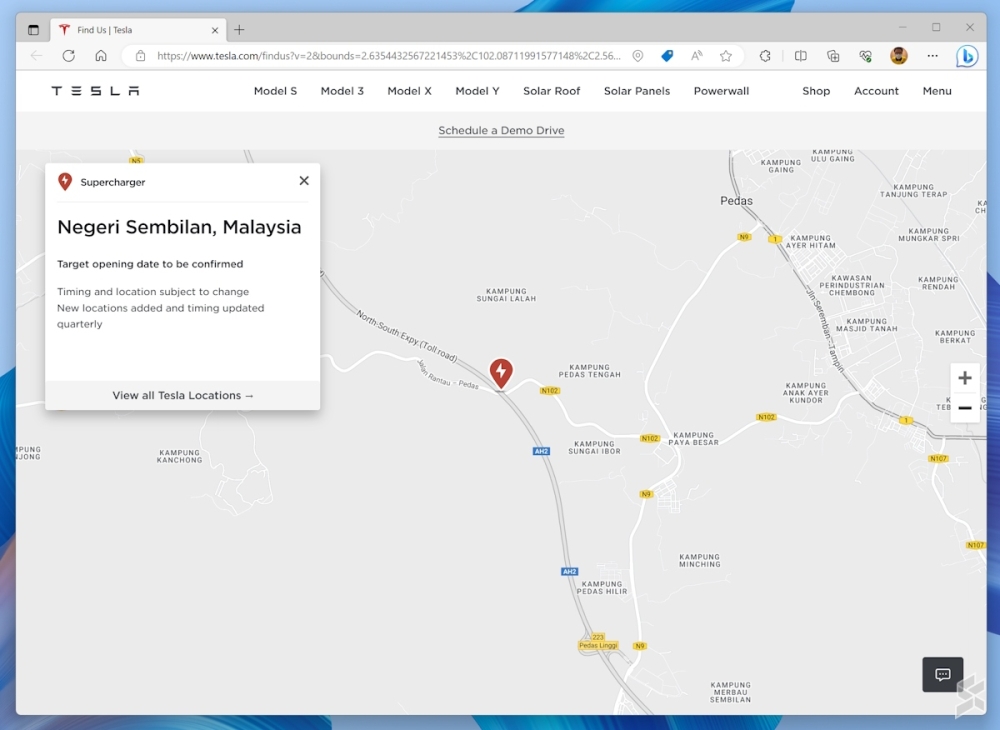Open Settings and more ellipsis
This screenshot has width=1000, height=730.
tap(932, 56)
